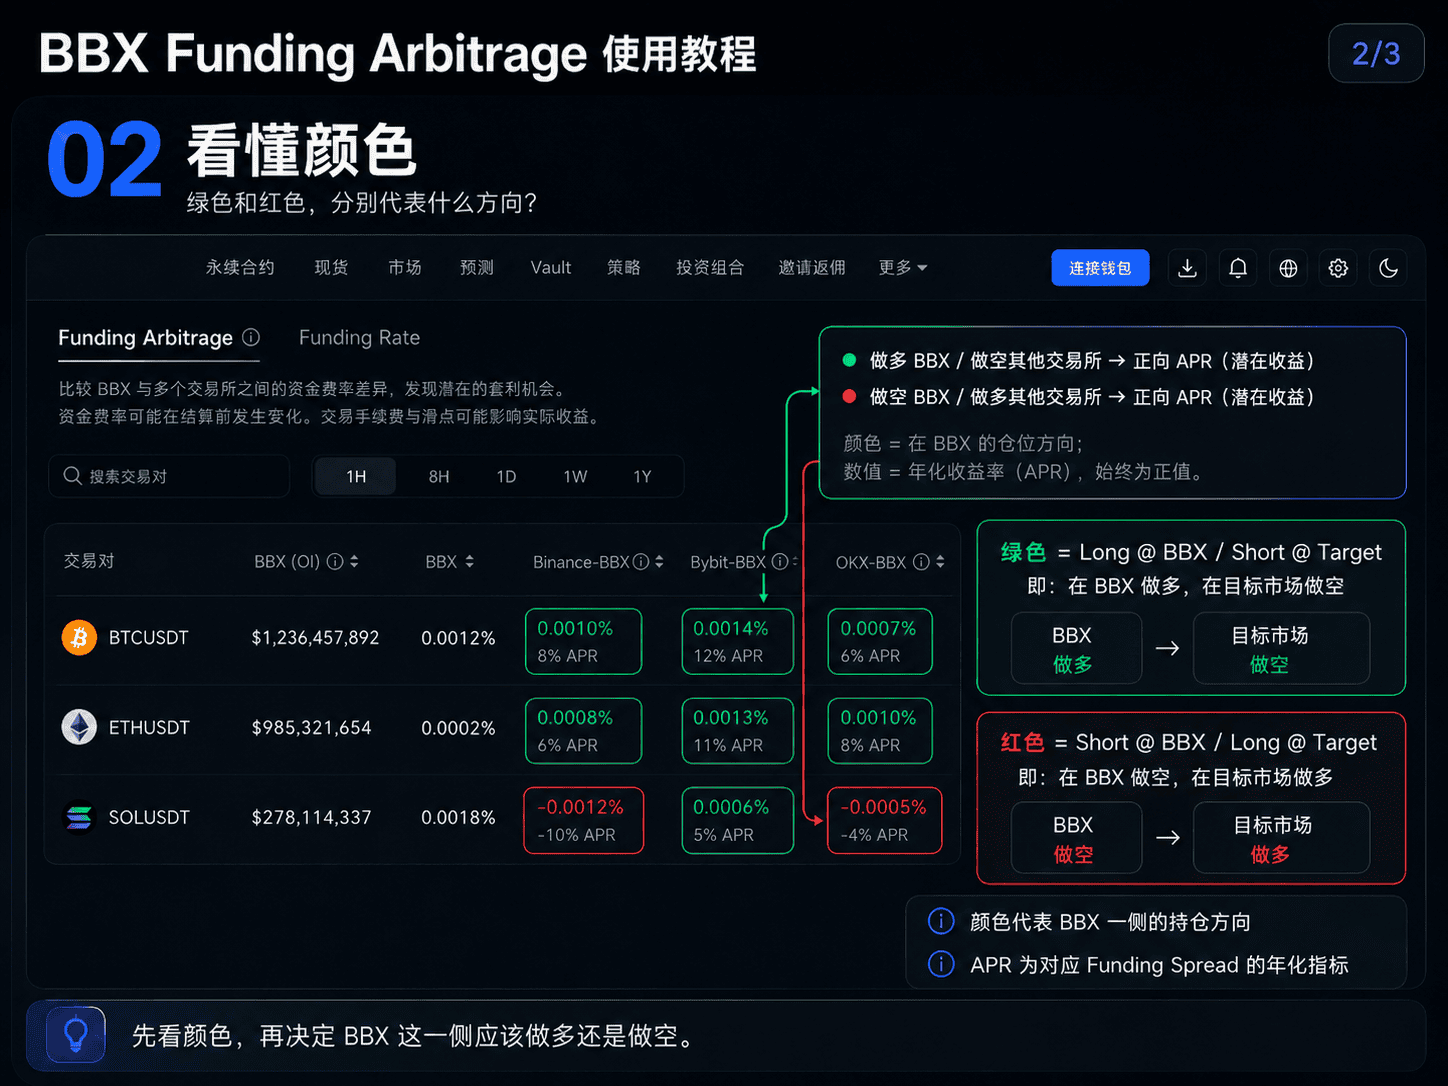Open 邀请返佣 page
The height and width of the screenshot is (1086, 1448).
click(812, 268)
